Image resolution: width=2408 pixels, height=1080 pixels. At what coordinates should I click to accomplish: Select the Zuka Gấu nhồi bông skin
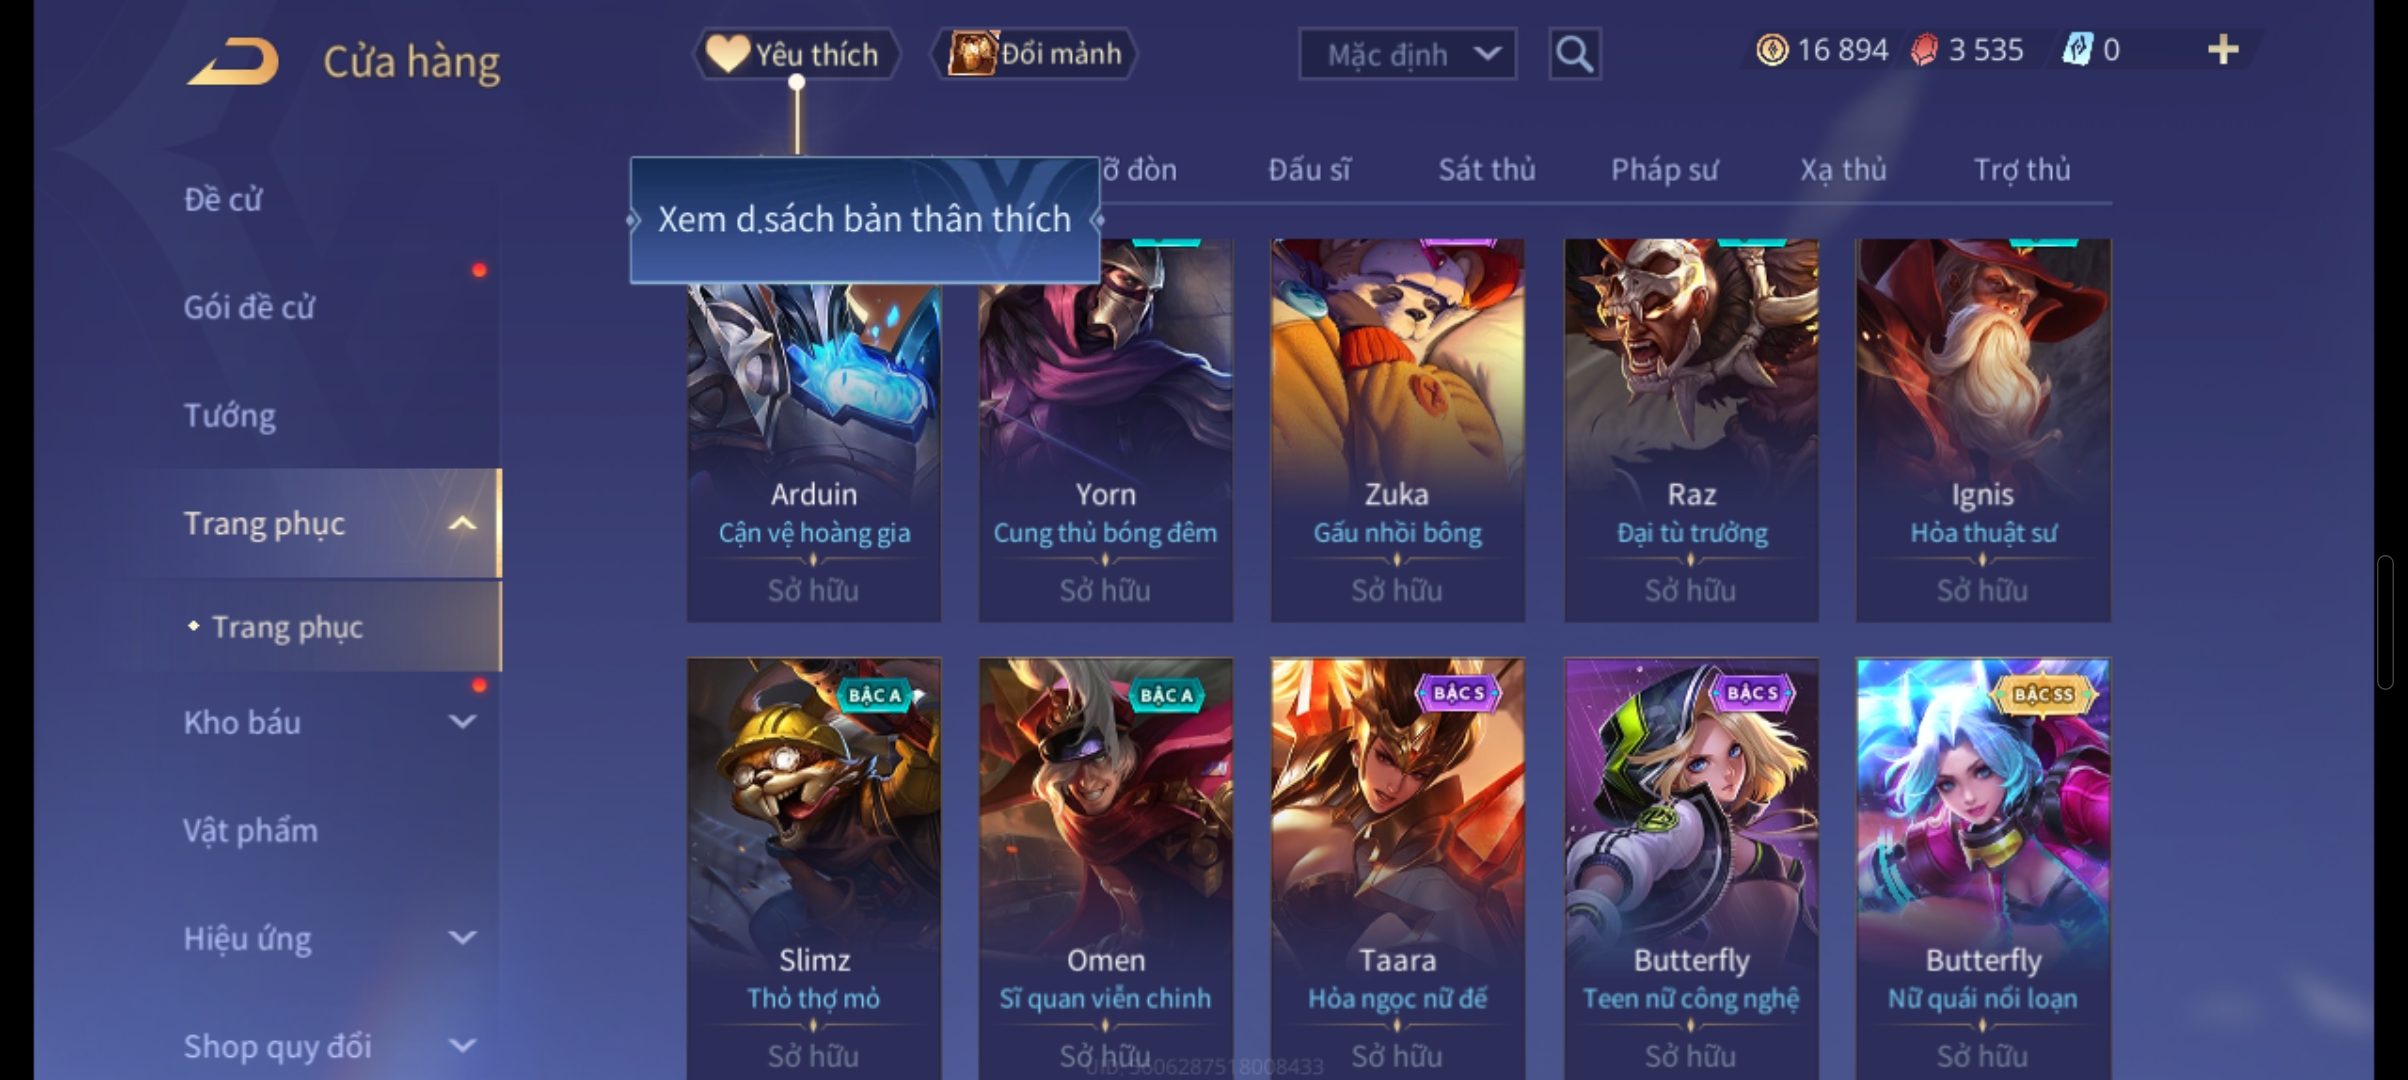click(x=1397, y=430)
